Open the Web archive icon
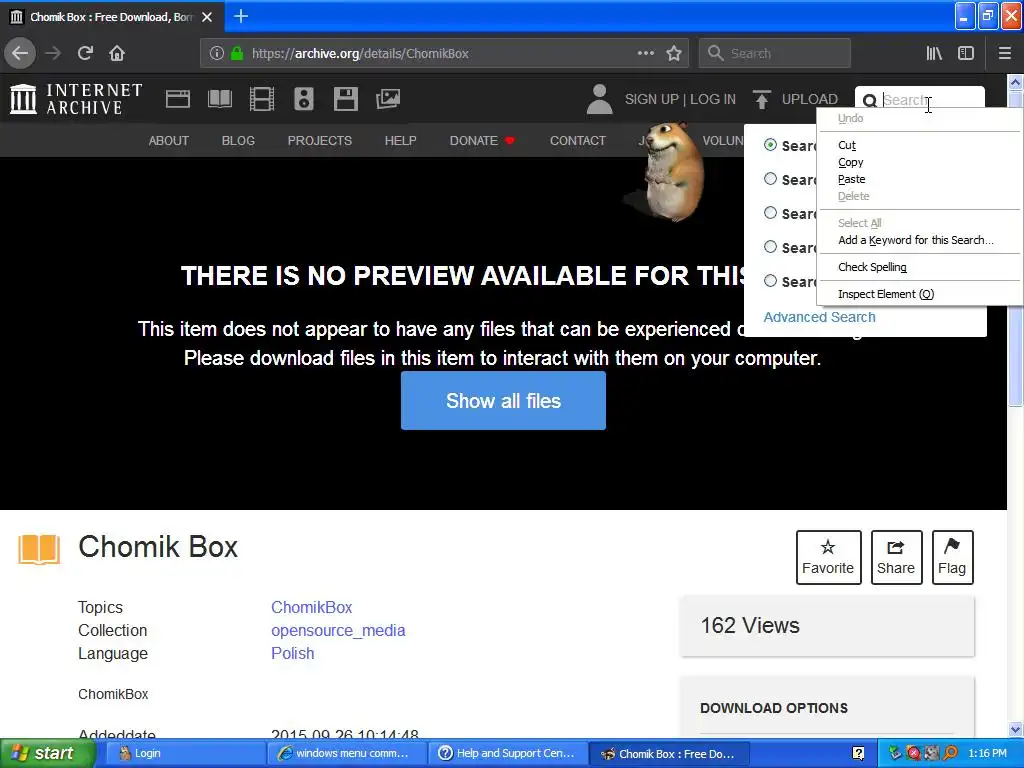1024x768 pixels. (178, 99)
